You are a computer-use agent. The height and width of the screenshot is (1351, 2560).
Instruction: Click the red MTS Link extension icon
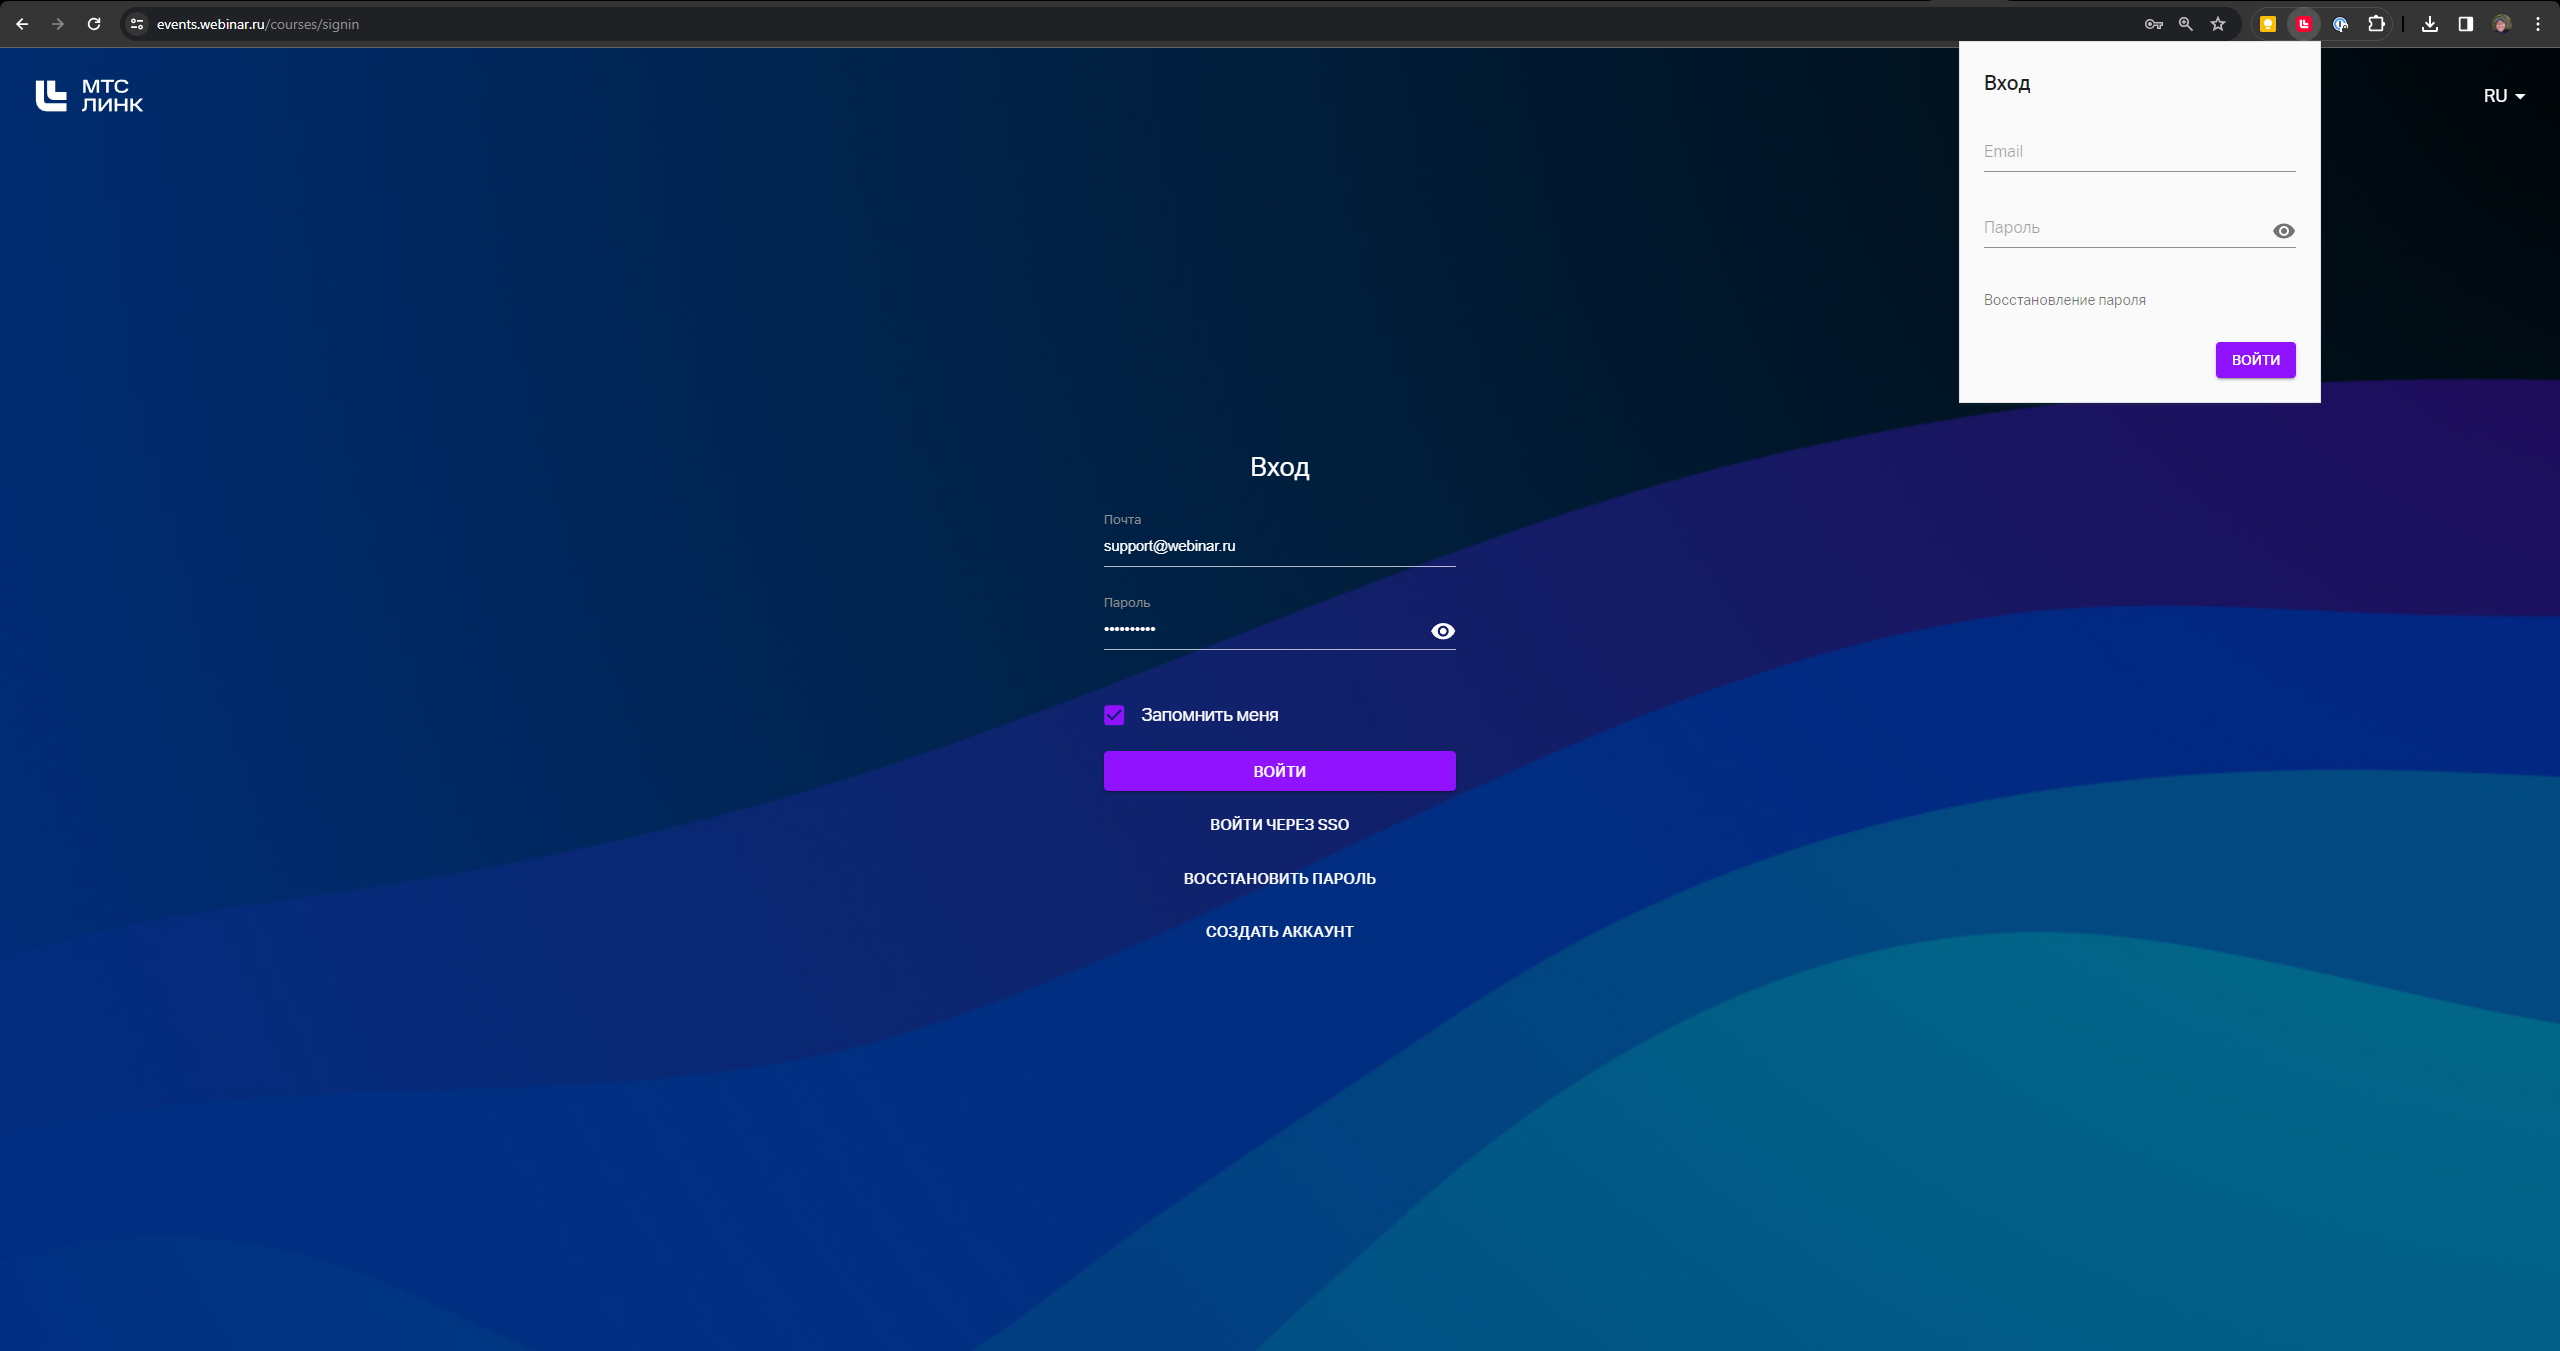point(2304,24)
